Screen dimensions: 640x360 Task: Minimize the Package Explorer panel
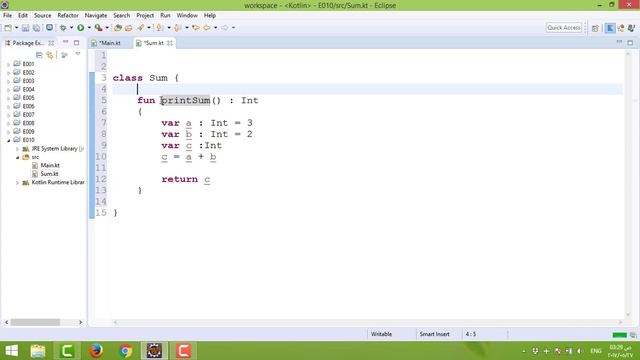pyautogui.click(x=65, y=42)
